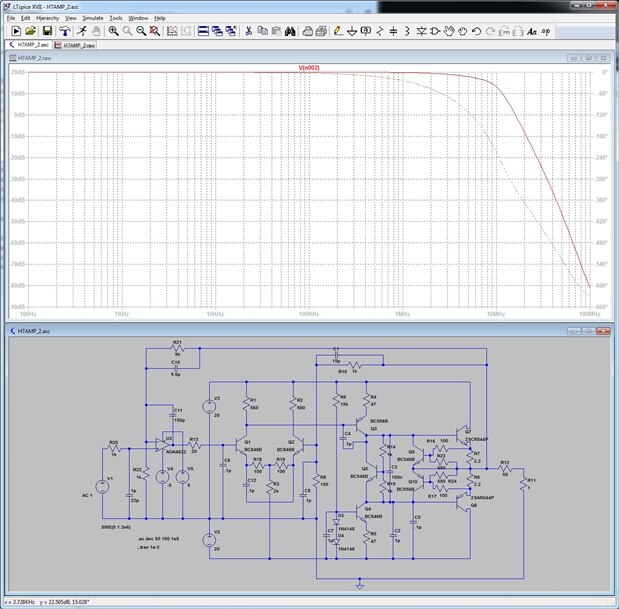Viewport: 619px width, 609px height.
Task: Select the Draw wire pencil tool
Action: 336,31
